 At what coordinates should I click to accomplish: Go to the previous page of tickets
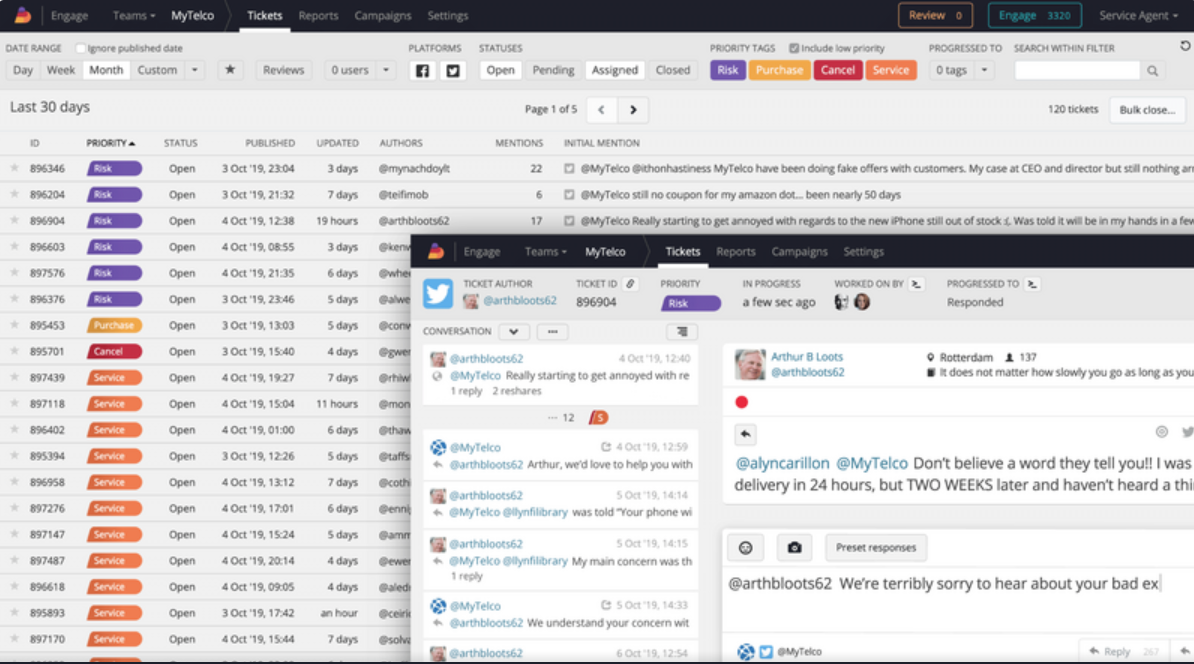(602, 110)
